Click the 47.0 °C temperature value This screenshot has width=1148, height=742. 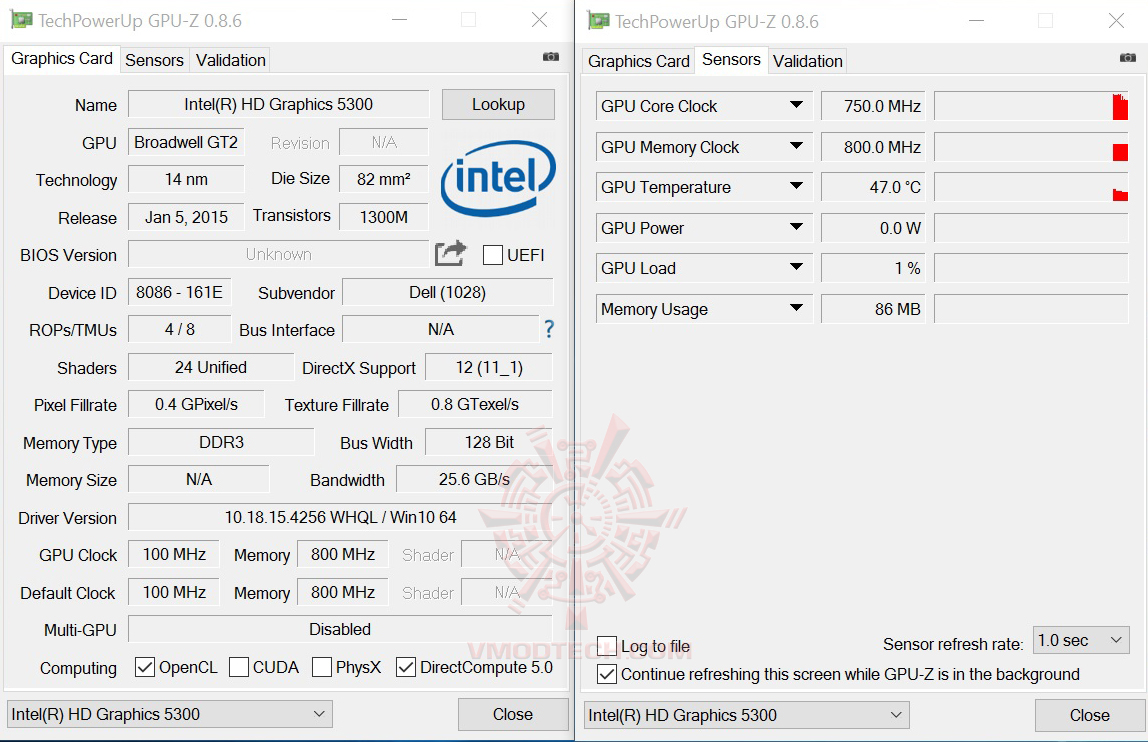click(x=873, y=188)
